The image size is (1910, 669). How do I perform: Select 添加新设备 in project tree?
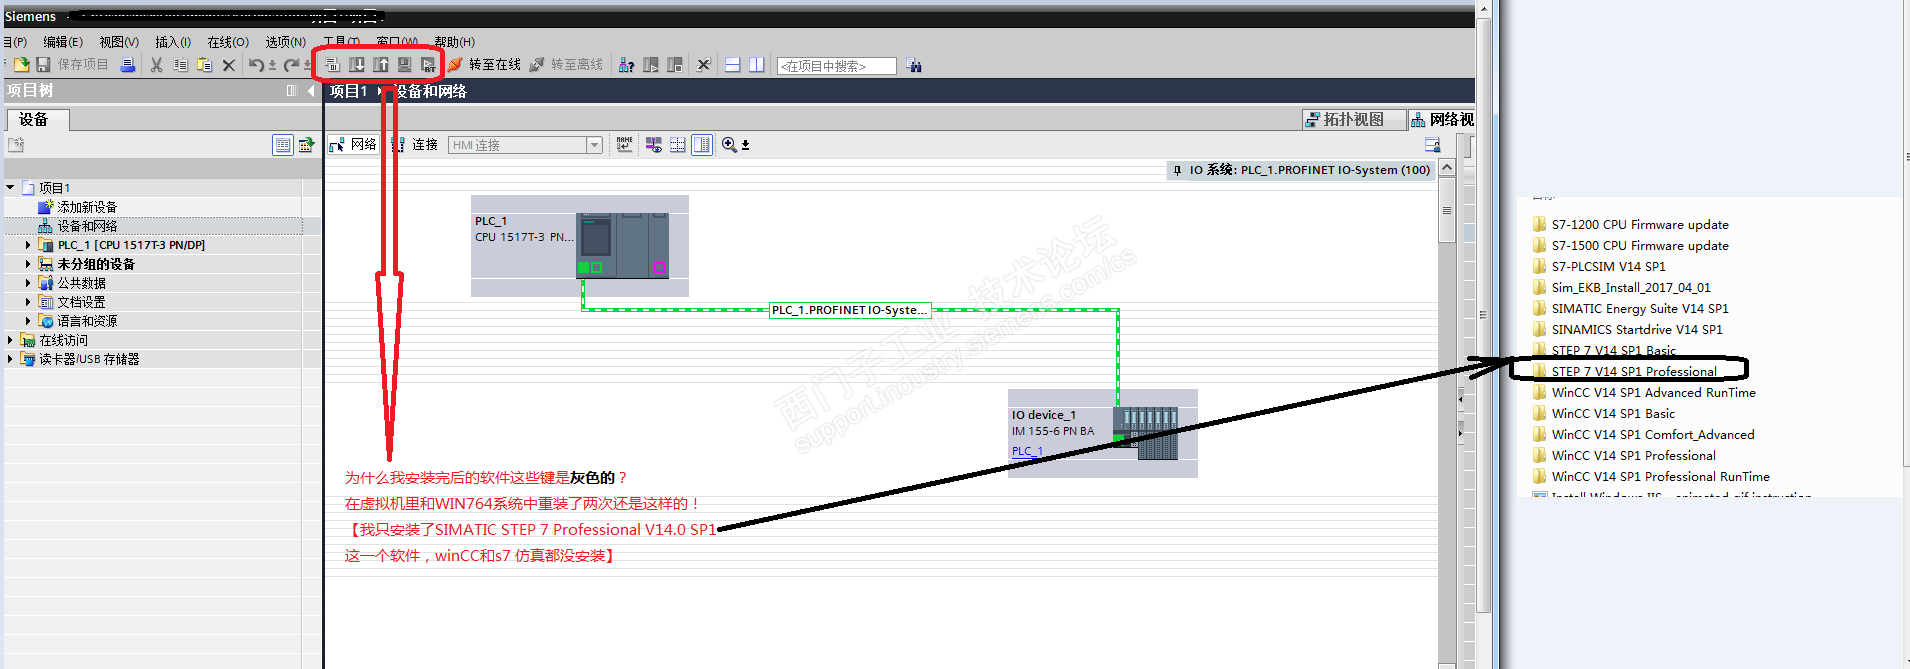click(87, 207)
